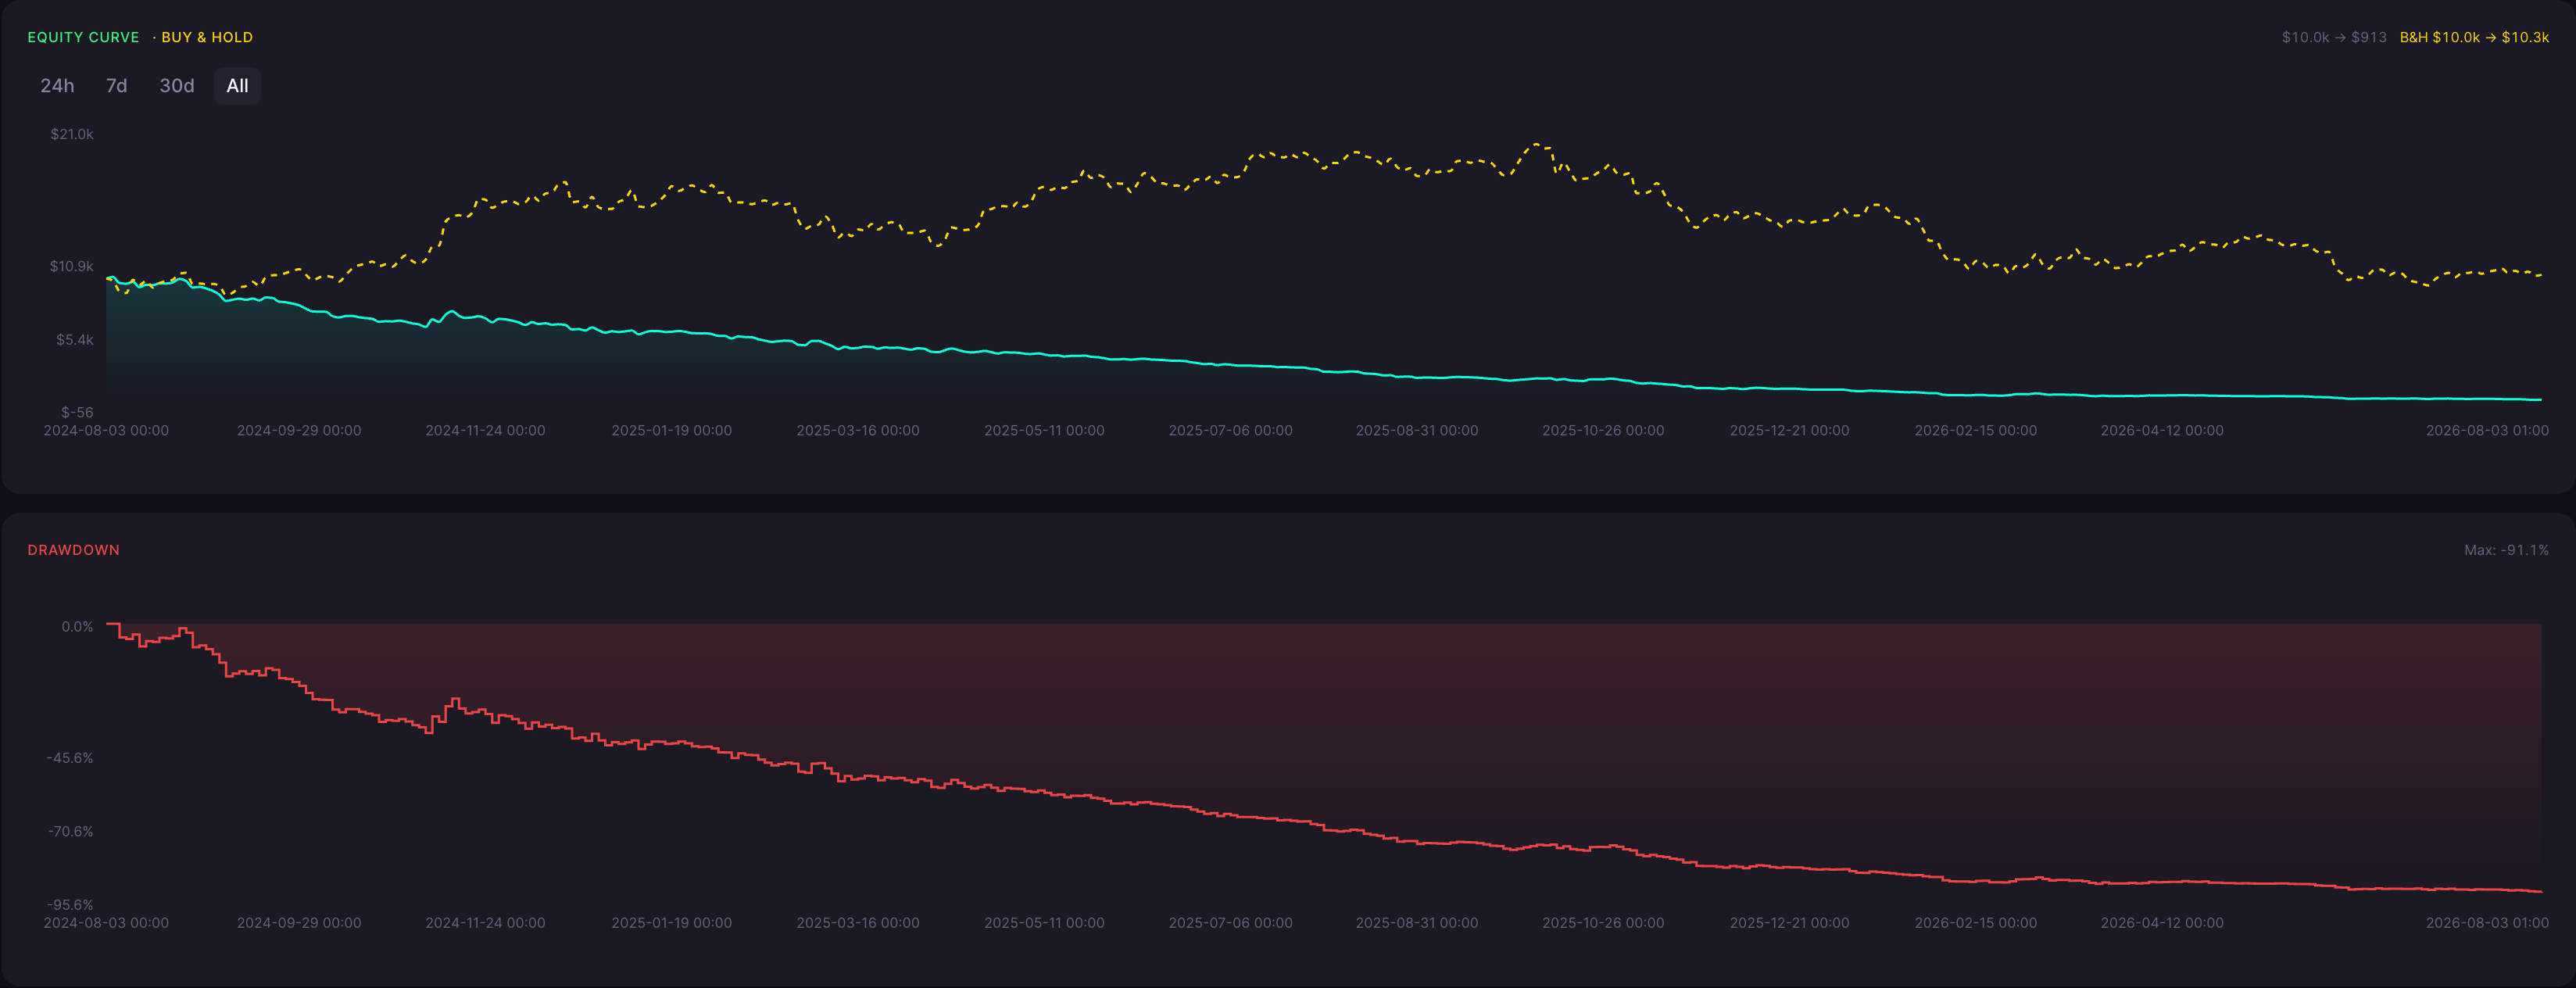Viewport: 2576px width, 988px height.
Task: Click 2025-01-19 00:00 on the equity chart axis
Action: (672, 431)
